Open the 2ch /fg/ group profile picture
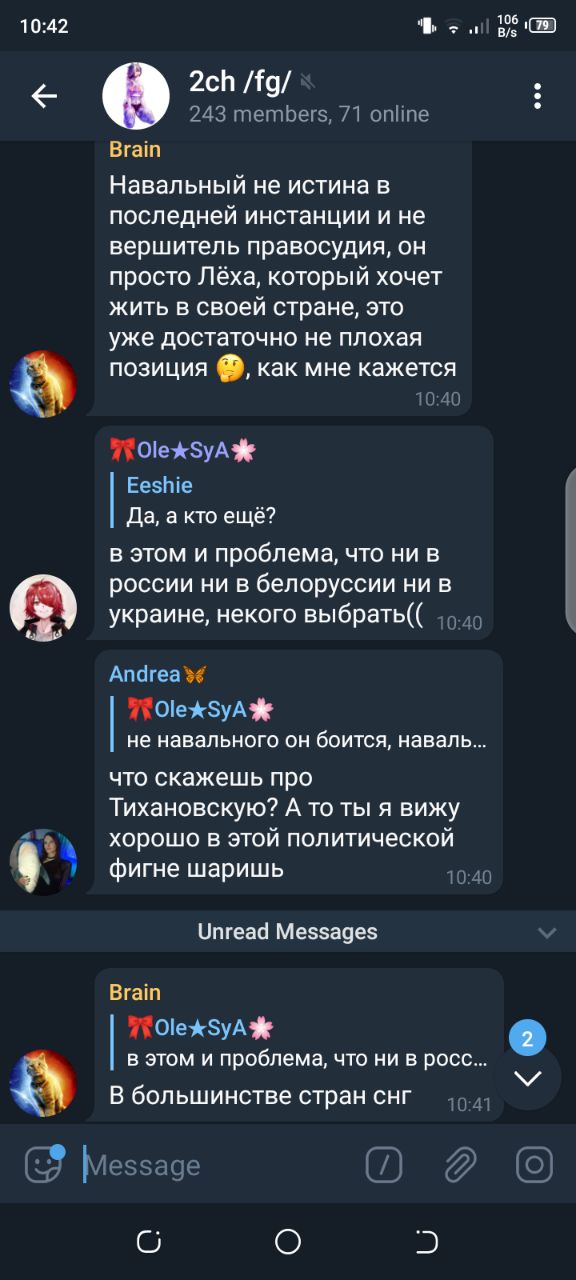 [136, 96]
